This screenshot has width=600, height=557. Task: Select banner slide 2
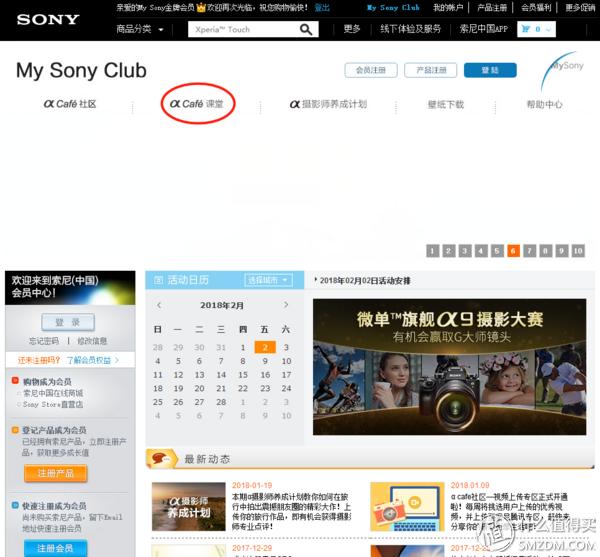pyautogui.click(x=448, y=251)
